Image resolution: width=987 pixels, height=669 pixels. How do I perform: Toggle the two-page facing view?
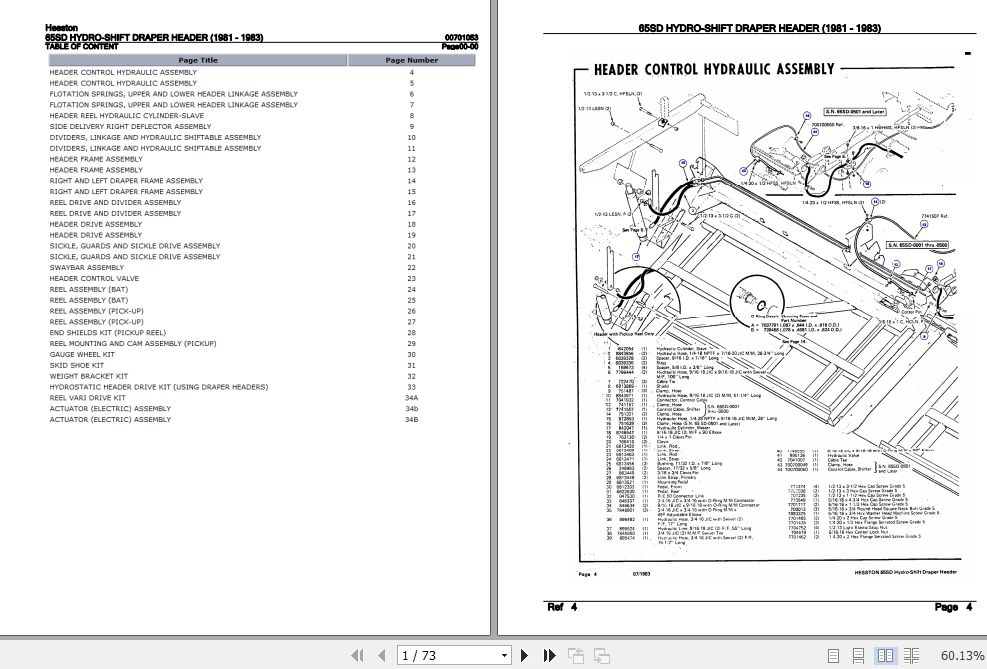click(x=886, y=655)
